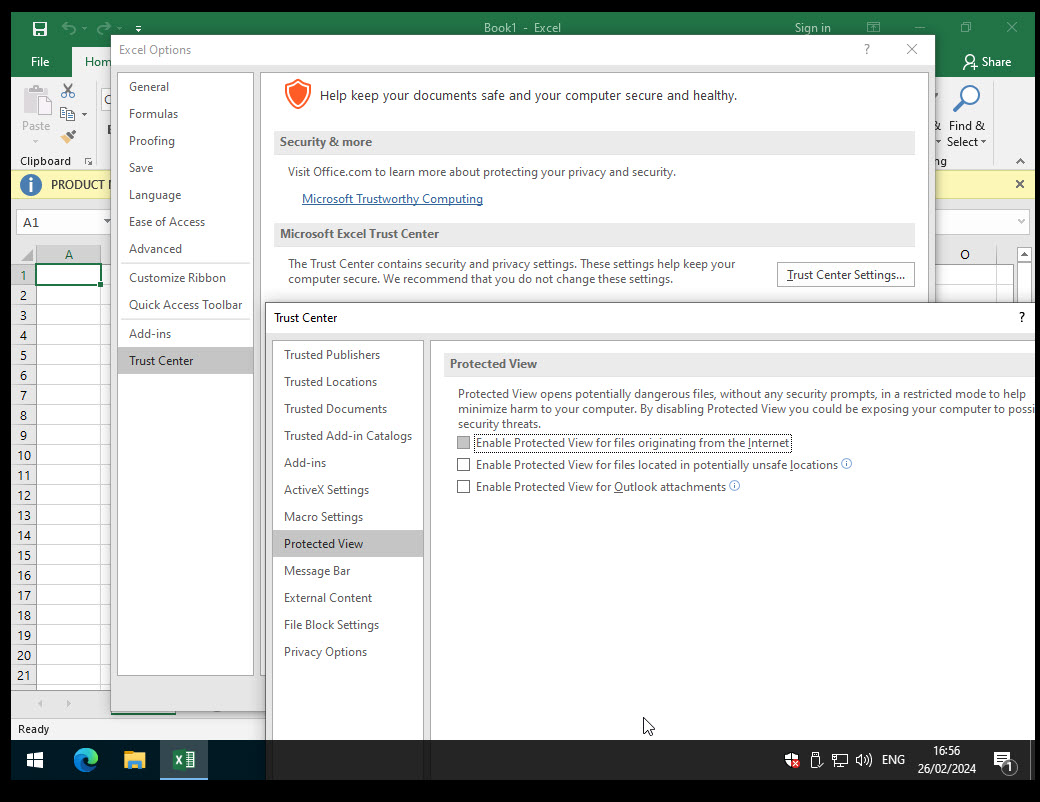Select cell A1 in the worksheet
Image resolution: width=1040 pixels, height=802 pixels.
tap(68, 274)
